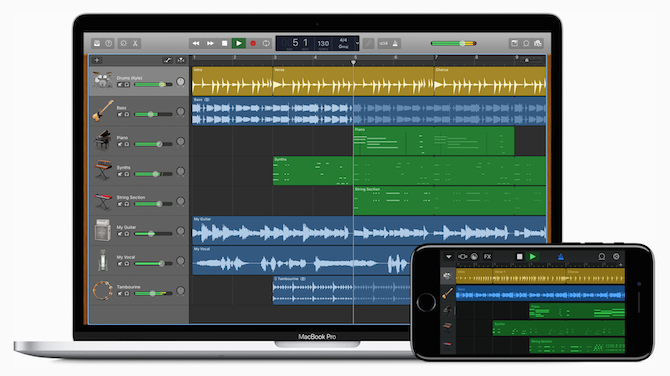The image size is (670, 376).
Task: Open the Notepad icon in toolbar
Action: click(x=514, y=43)
